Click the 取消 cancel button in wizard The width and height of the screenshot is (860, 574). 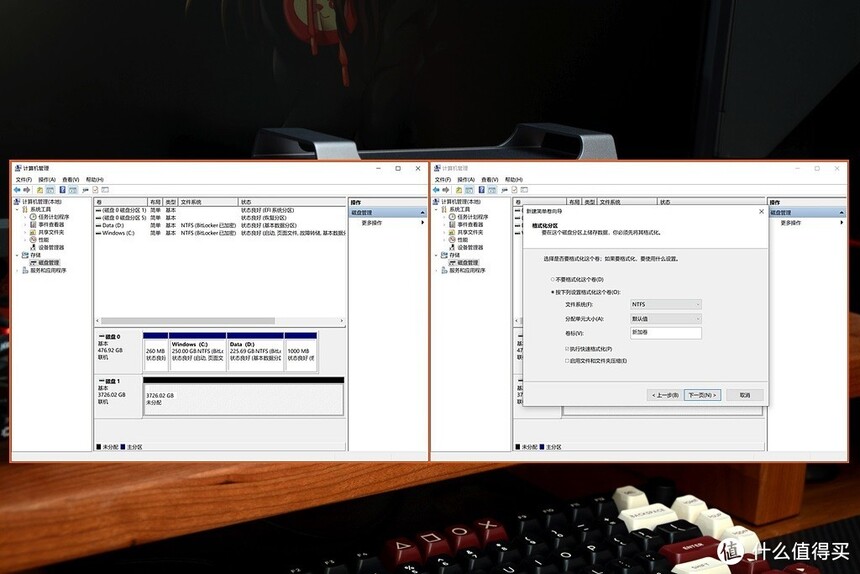click(x=745, y=395)
